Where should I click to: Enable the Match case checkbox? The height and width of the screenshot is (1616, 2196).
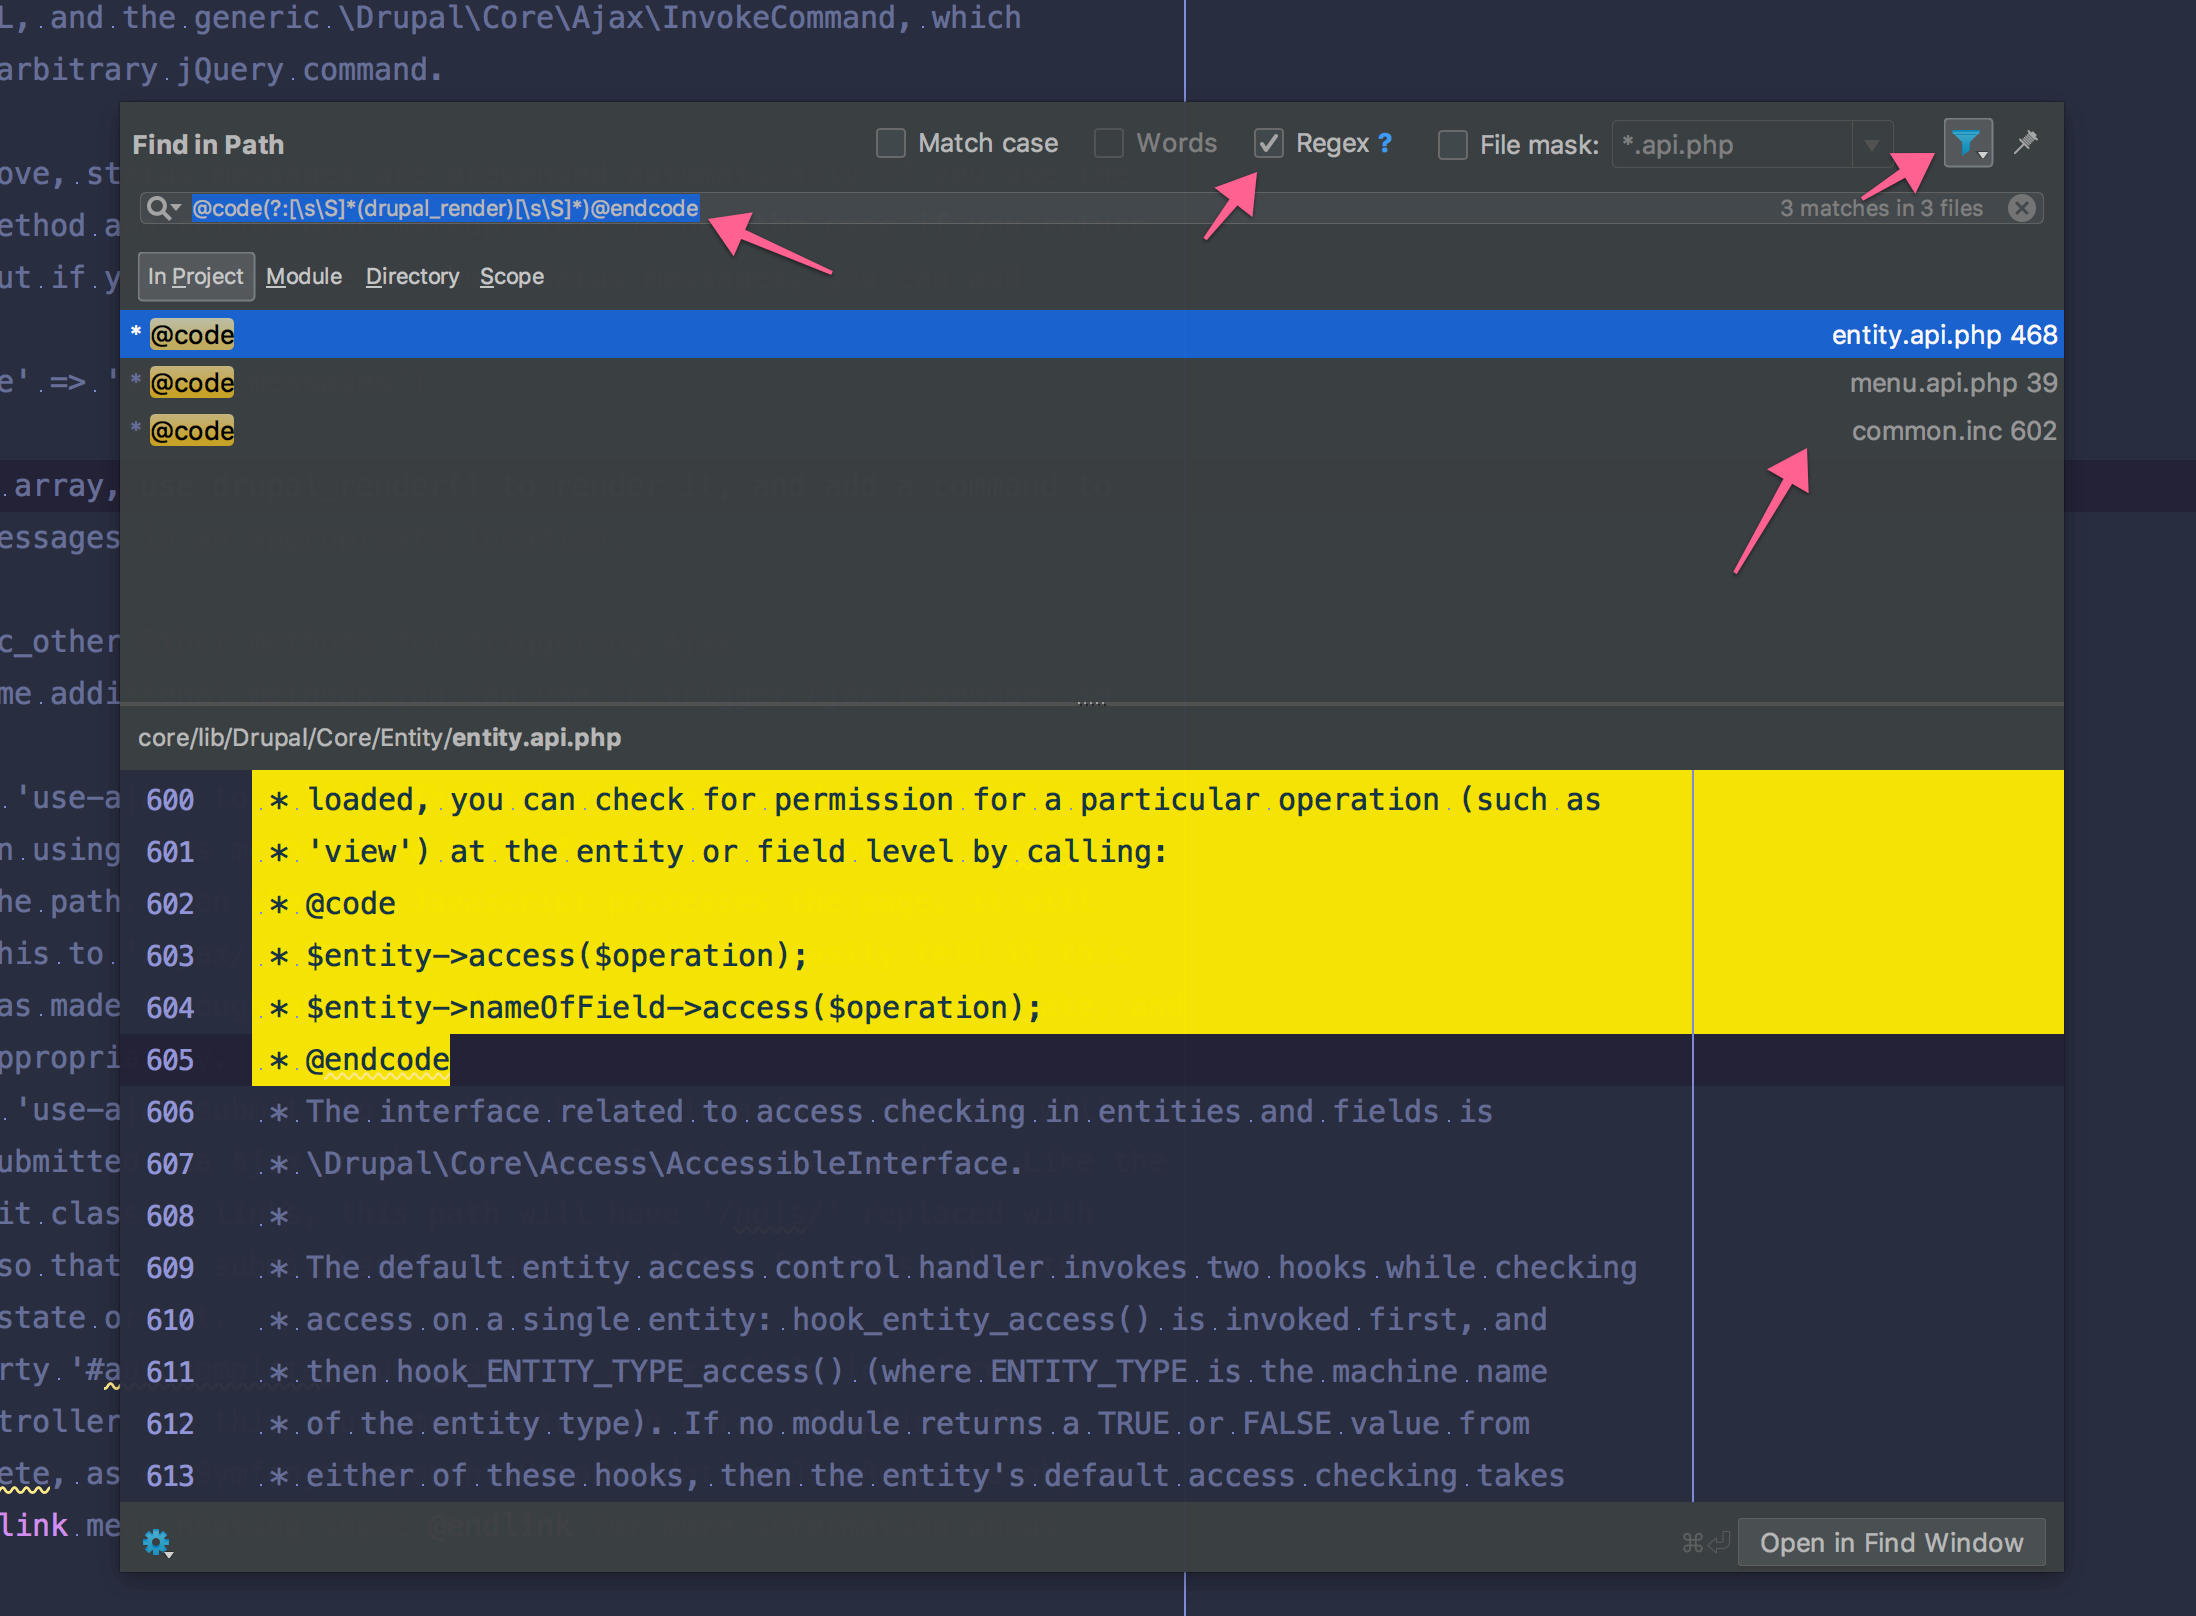[890, 144]
